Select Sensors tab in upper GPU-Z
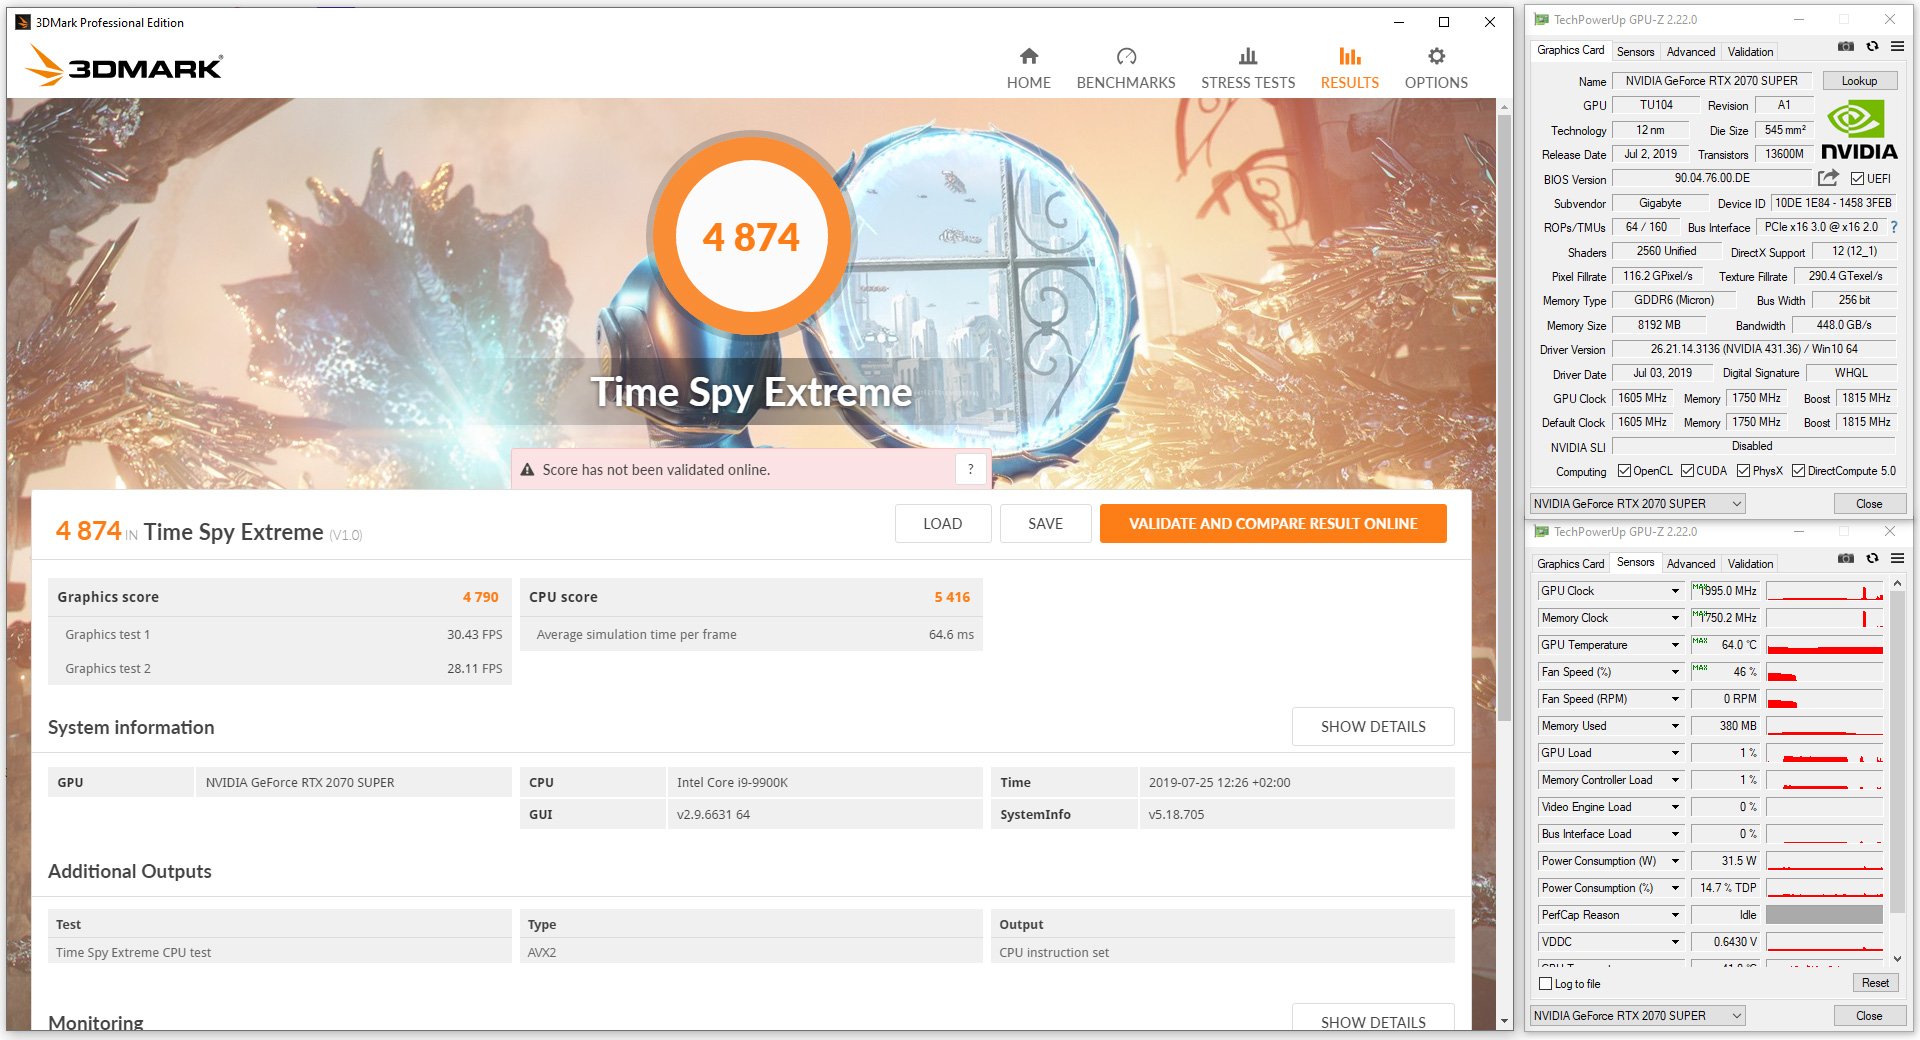The image size is (1920, 1040). pos(1635,52)
